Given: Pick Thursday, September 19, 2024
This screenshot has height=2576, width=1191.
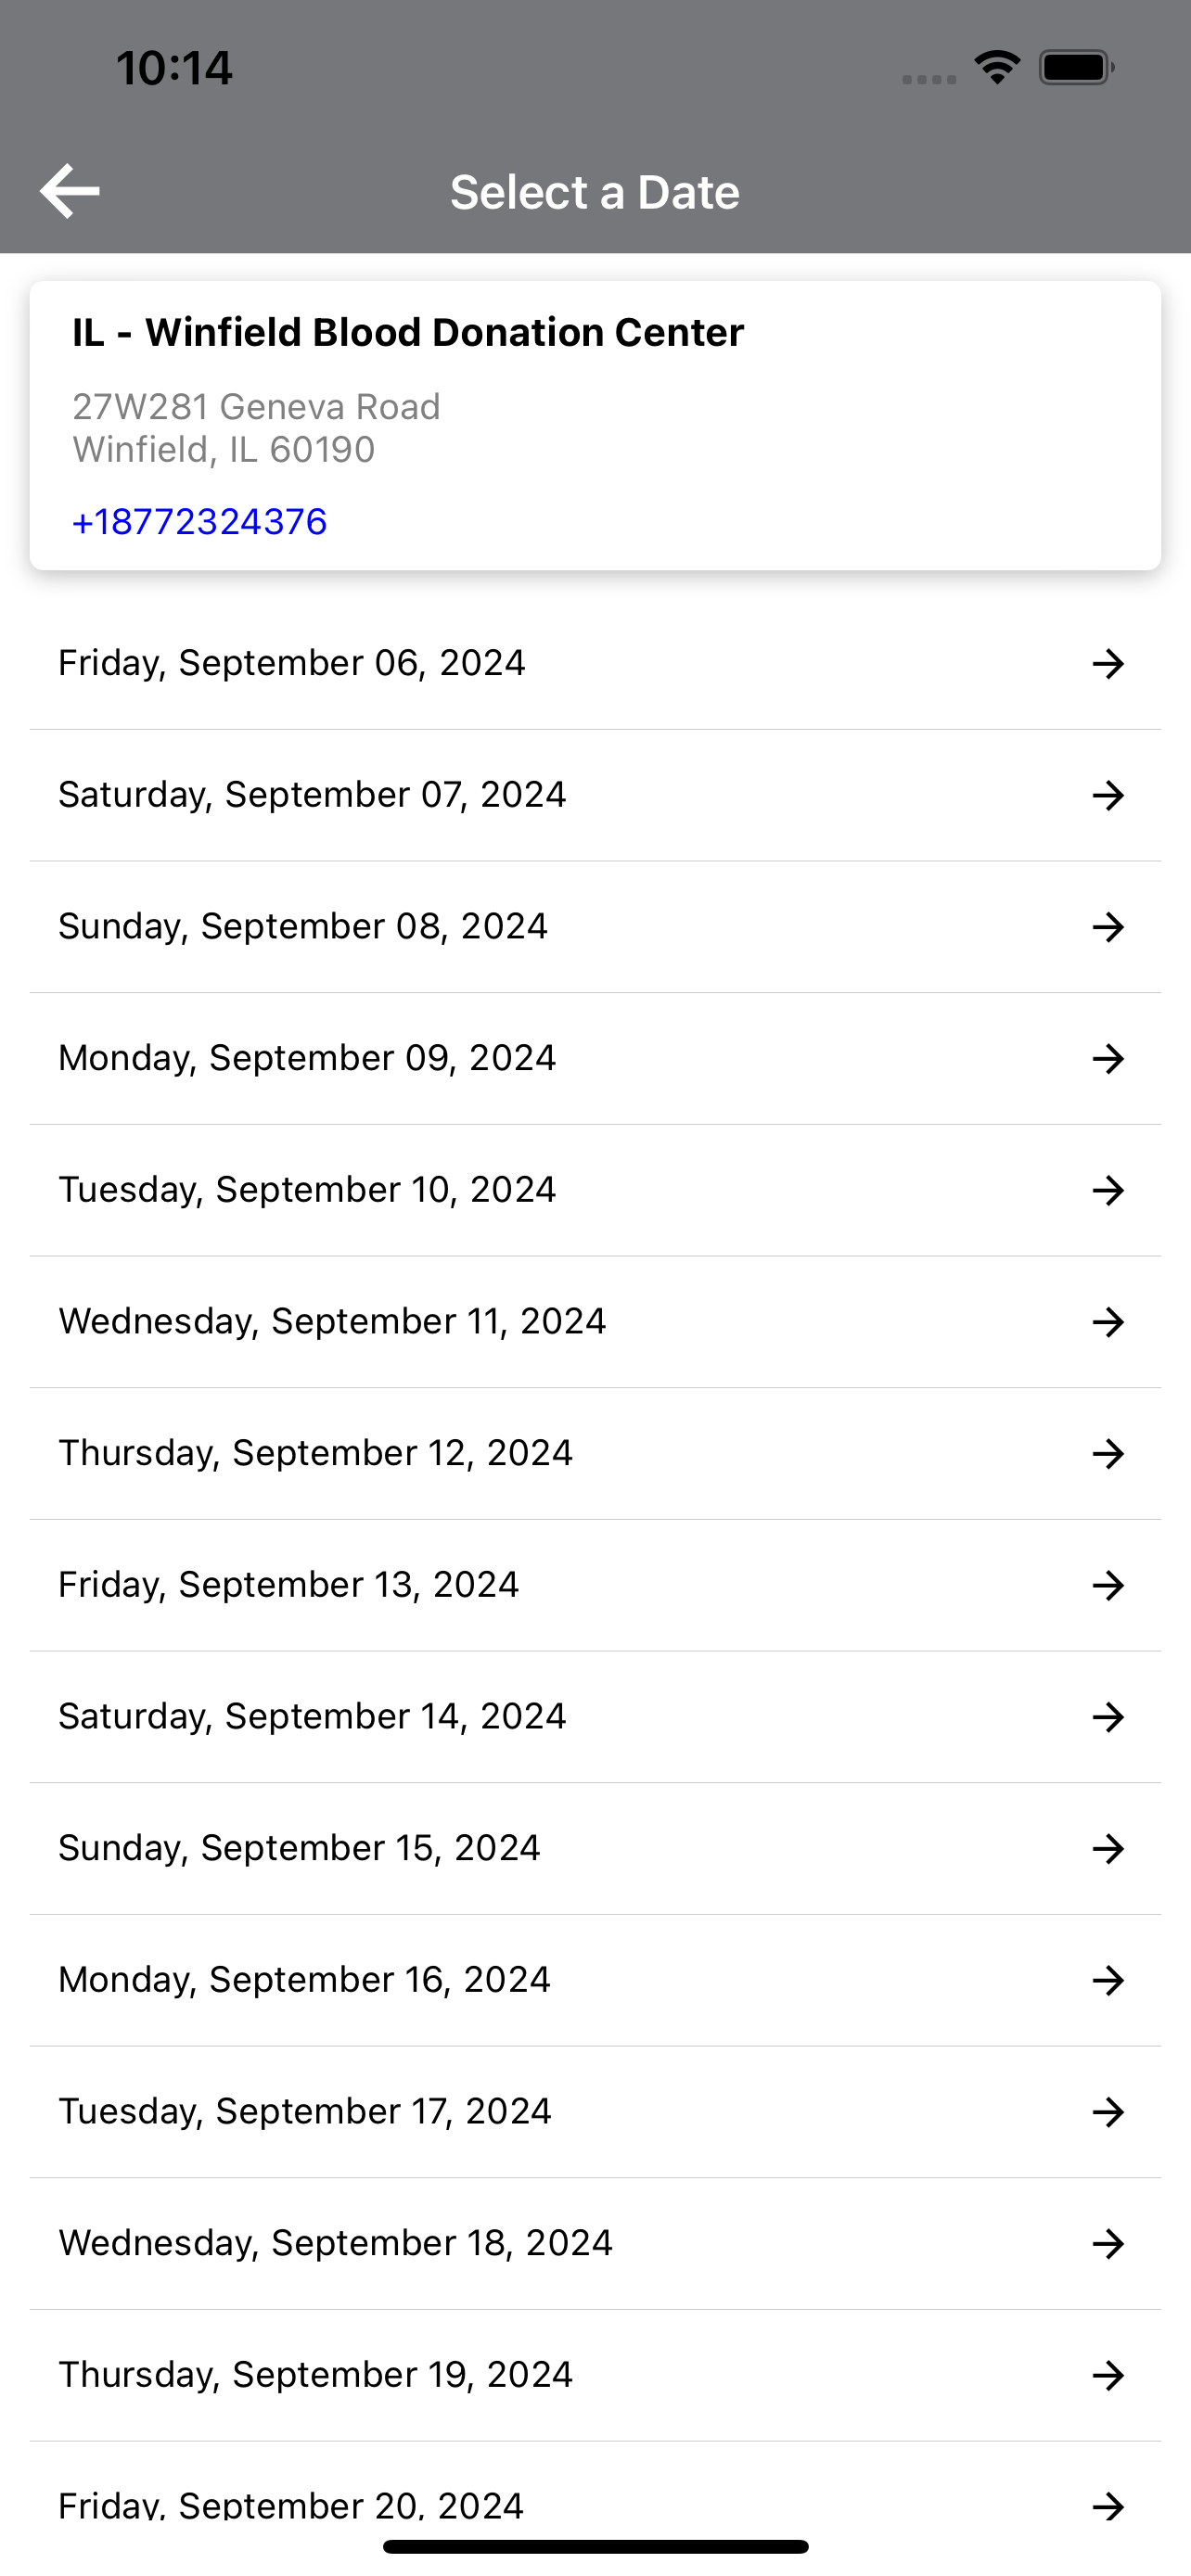Looking at the screenshot, I should [x=595, y=2375].
